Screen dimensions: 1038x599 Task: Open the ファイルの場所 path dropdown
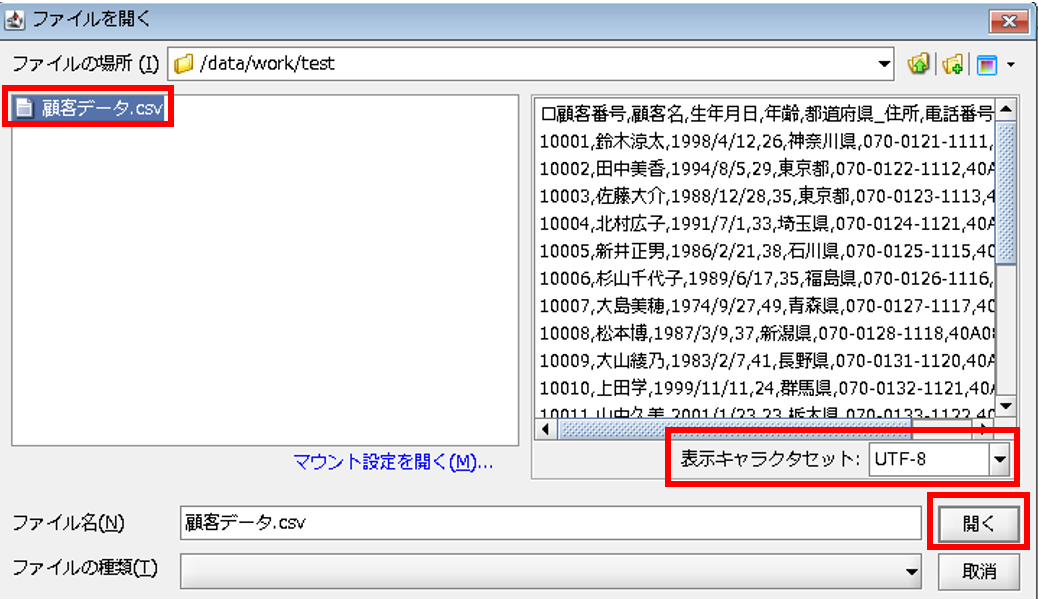[883, 64]
